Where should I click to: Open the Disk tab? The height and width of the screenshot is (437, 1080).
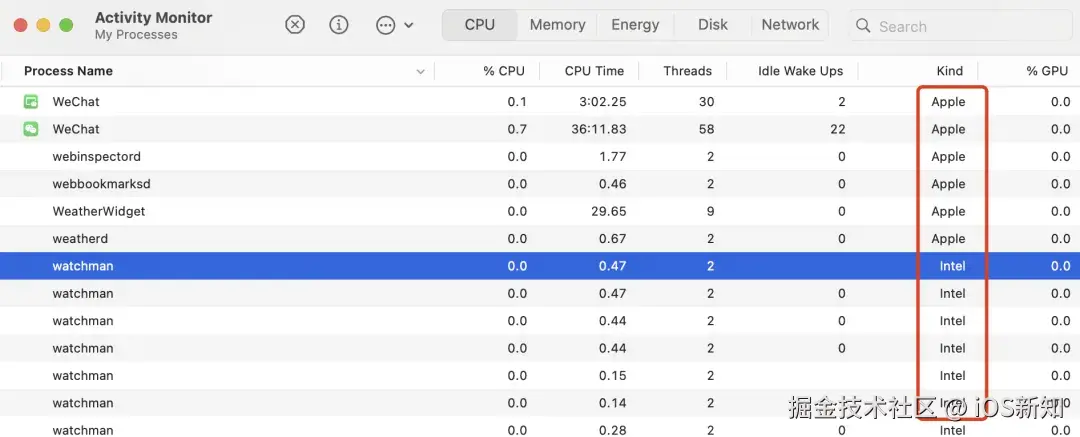coord(713,25)
